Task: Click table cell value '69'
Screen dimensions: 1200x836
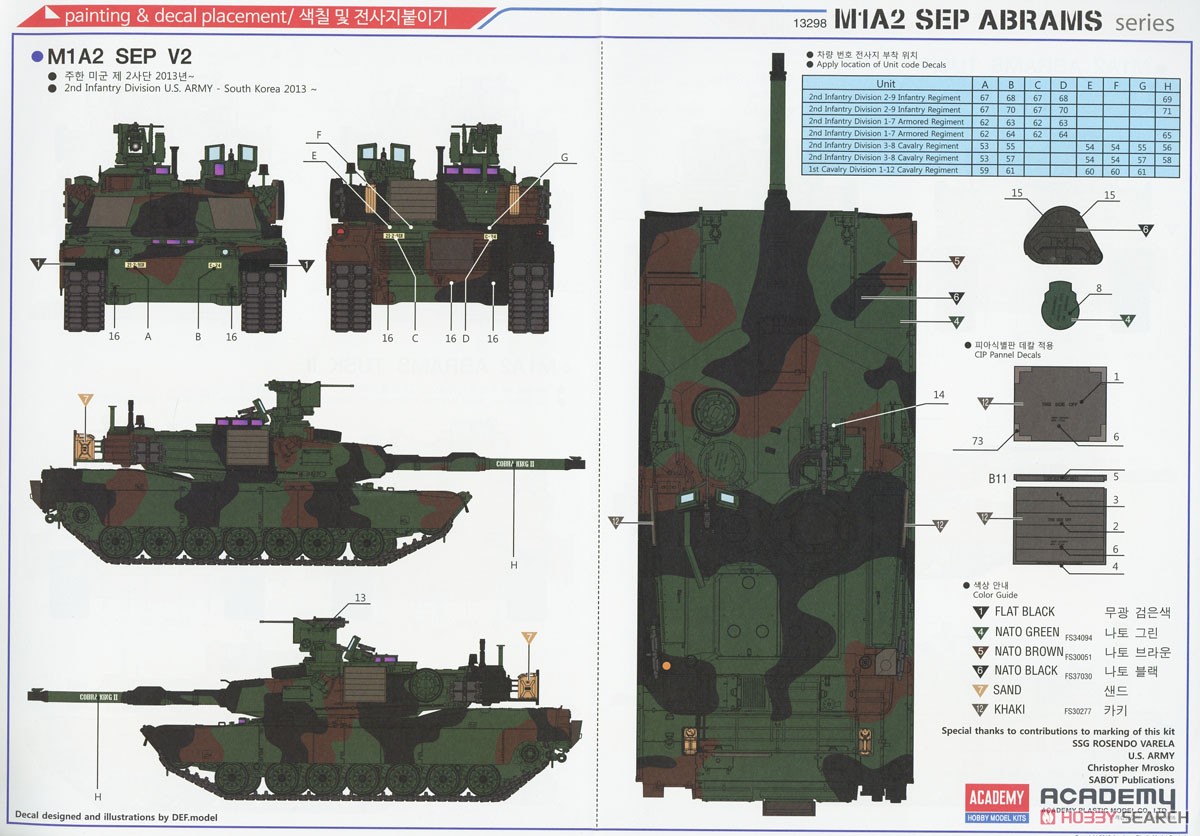Action: 1167,98
